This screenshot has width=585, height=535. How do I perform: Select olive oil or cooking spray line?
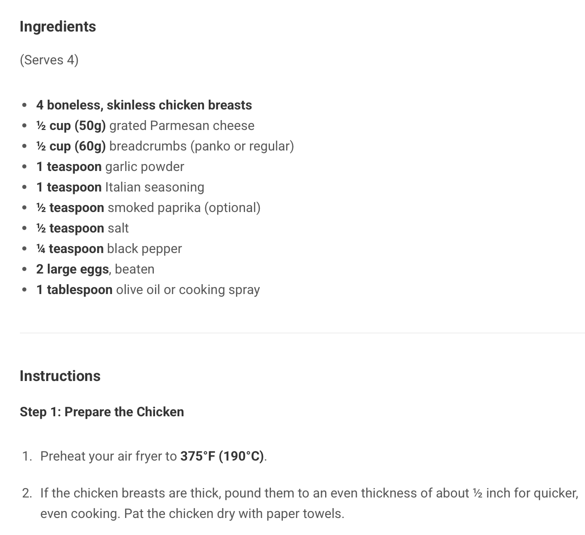click(x=148, y=290)
